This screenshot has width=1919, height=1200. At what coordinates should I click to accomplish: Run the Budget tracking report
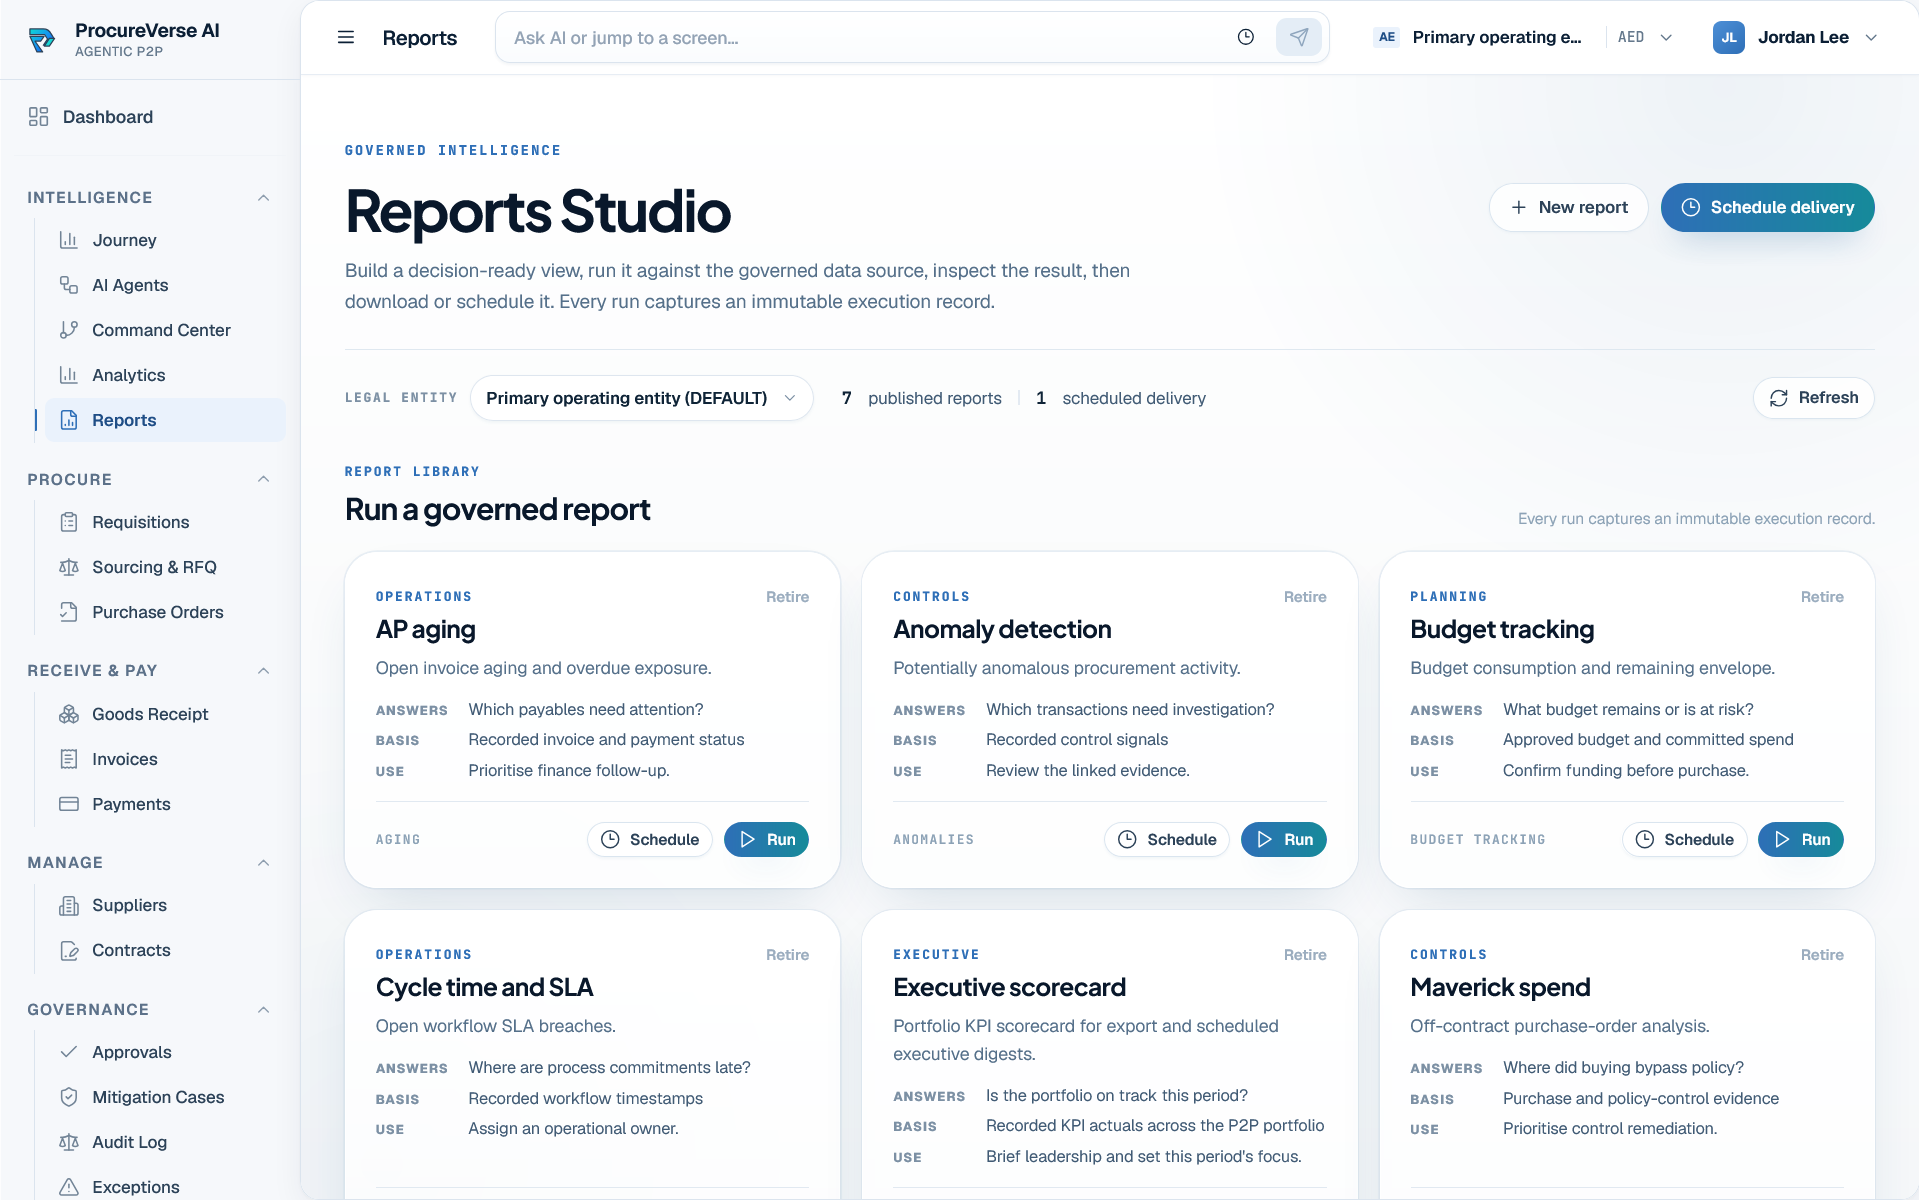pos(1801,840)
